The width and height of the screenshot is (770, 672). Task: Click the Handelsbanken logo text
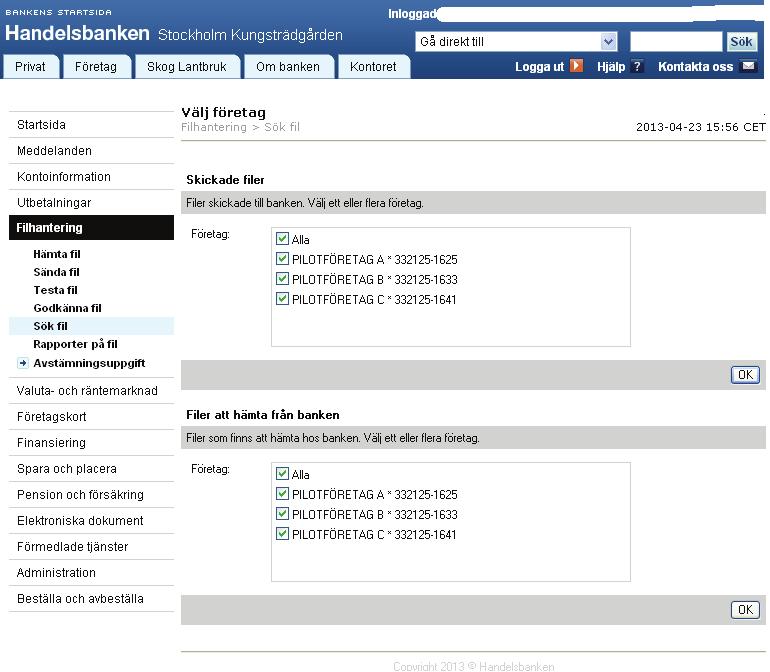(77, 33)
